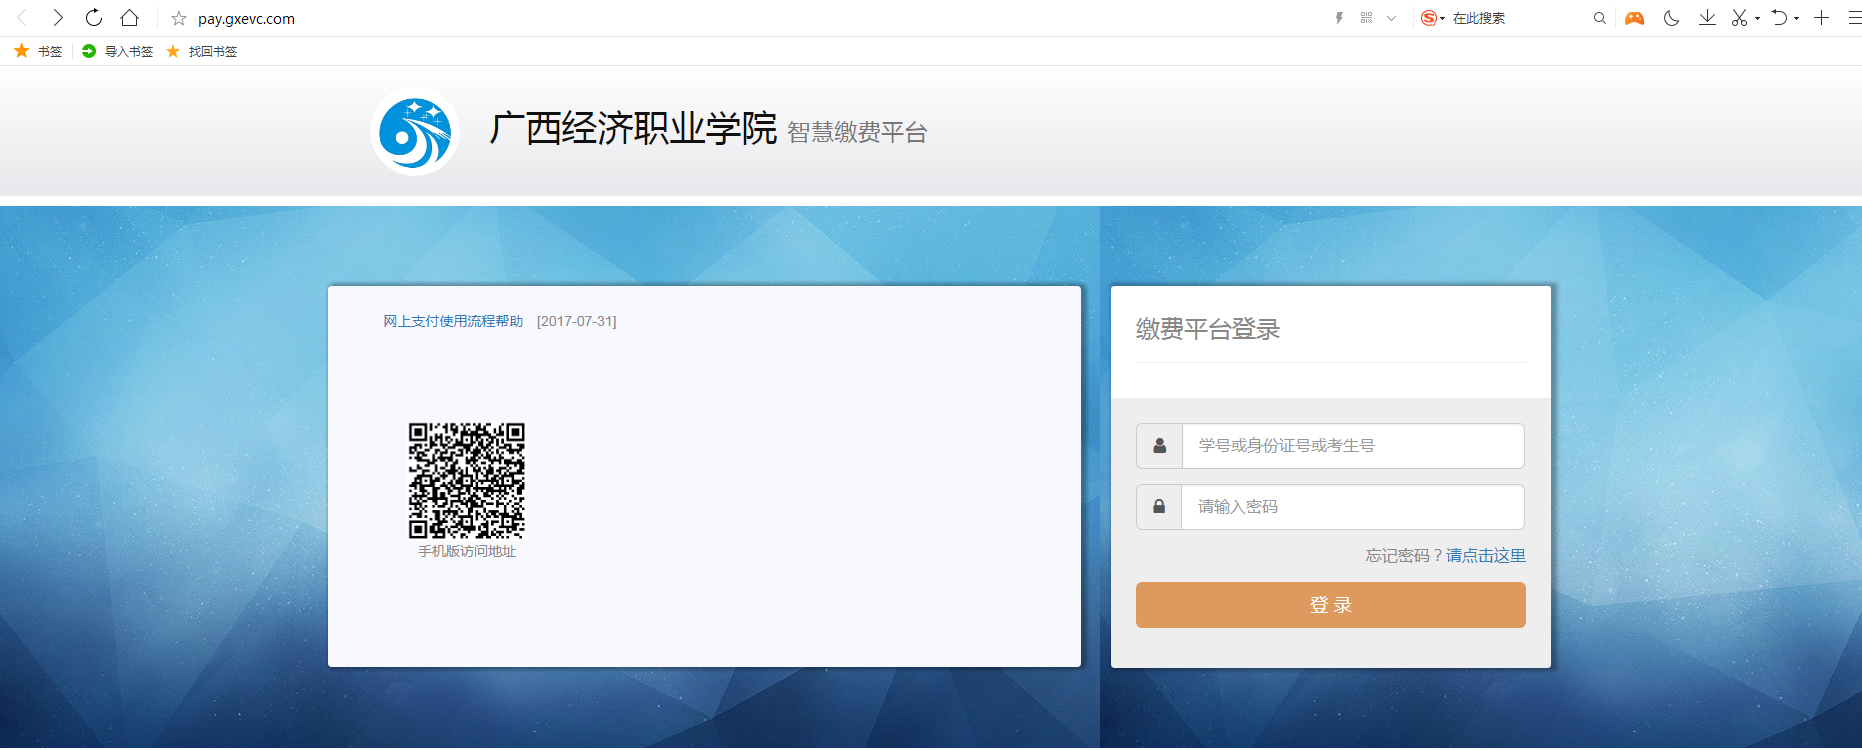Expand the address bar dropdown chevron
1862x750 pixels.
pos(1391,18)
